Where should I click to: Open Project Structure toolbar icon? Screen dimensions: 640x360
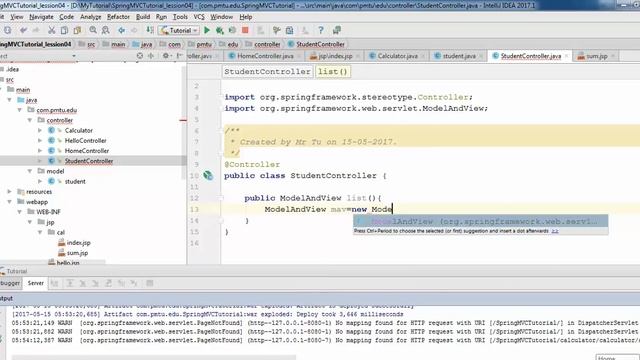click(289, 30)
